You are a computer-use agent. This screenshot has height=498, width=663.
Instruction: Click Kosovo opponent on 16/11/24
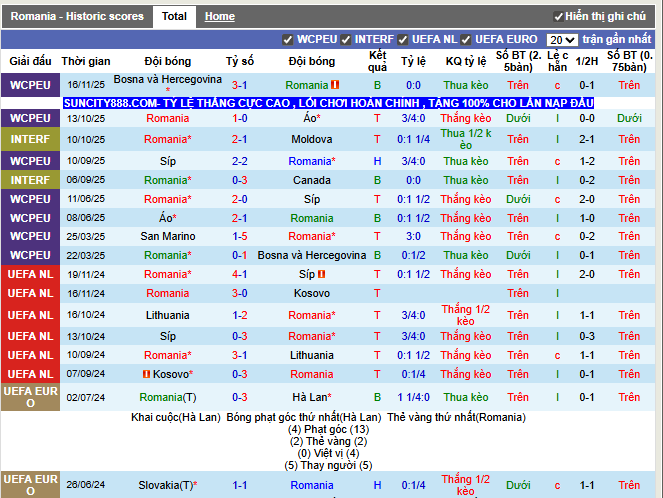click(x=312, y=293)
